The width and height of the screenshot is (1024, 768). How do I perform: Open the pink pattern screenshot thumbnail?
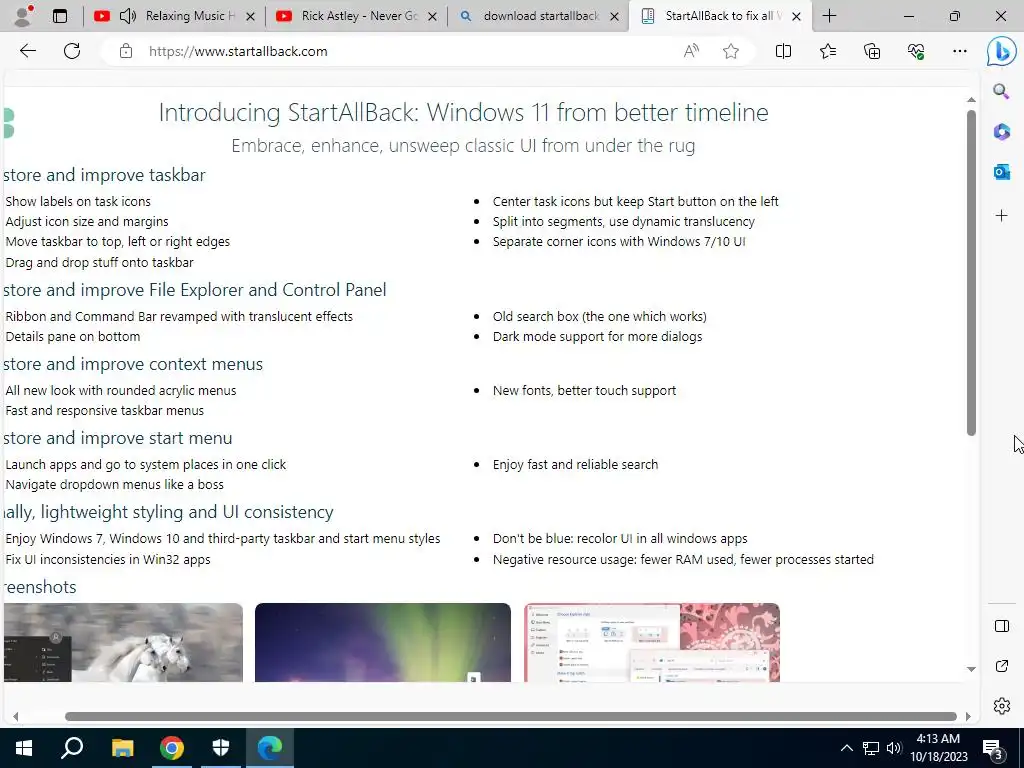(652, 643)
